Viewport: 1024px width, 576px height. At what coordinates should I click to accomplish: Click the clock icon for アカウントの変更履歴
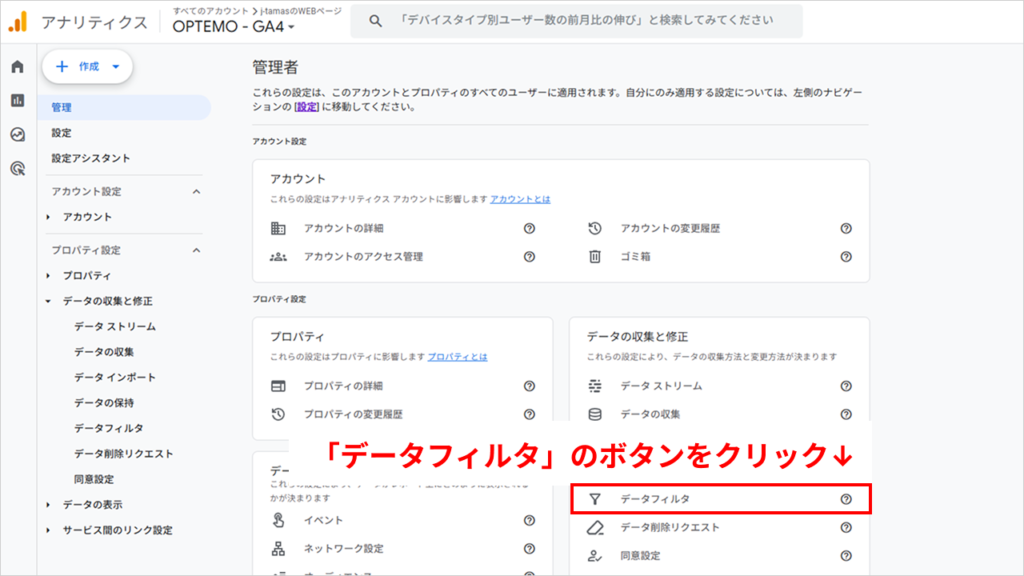[596, 227]
